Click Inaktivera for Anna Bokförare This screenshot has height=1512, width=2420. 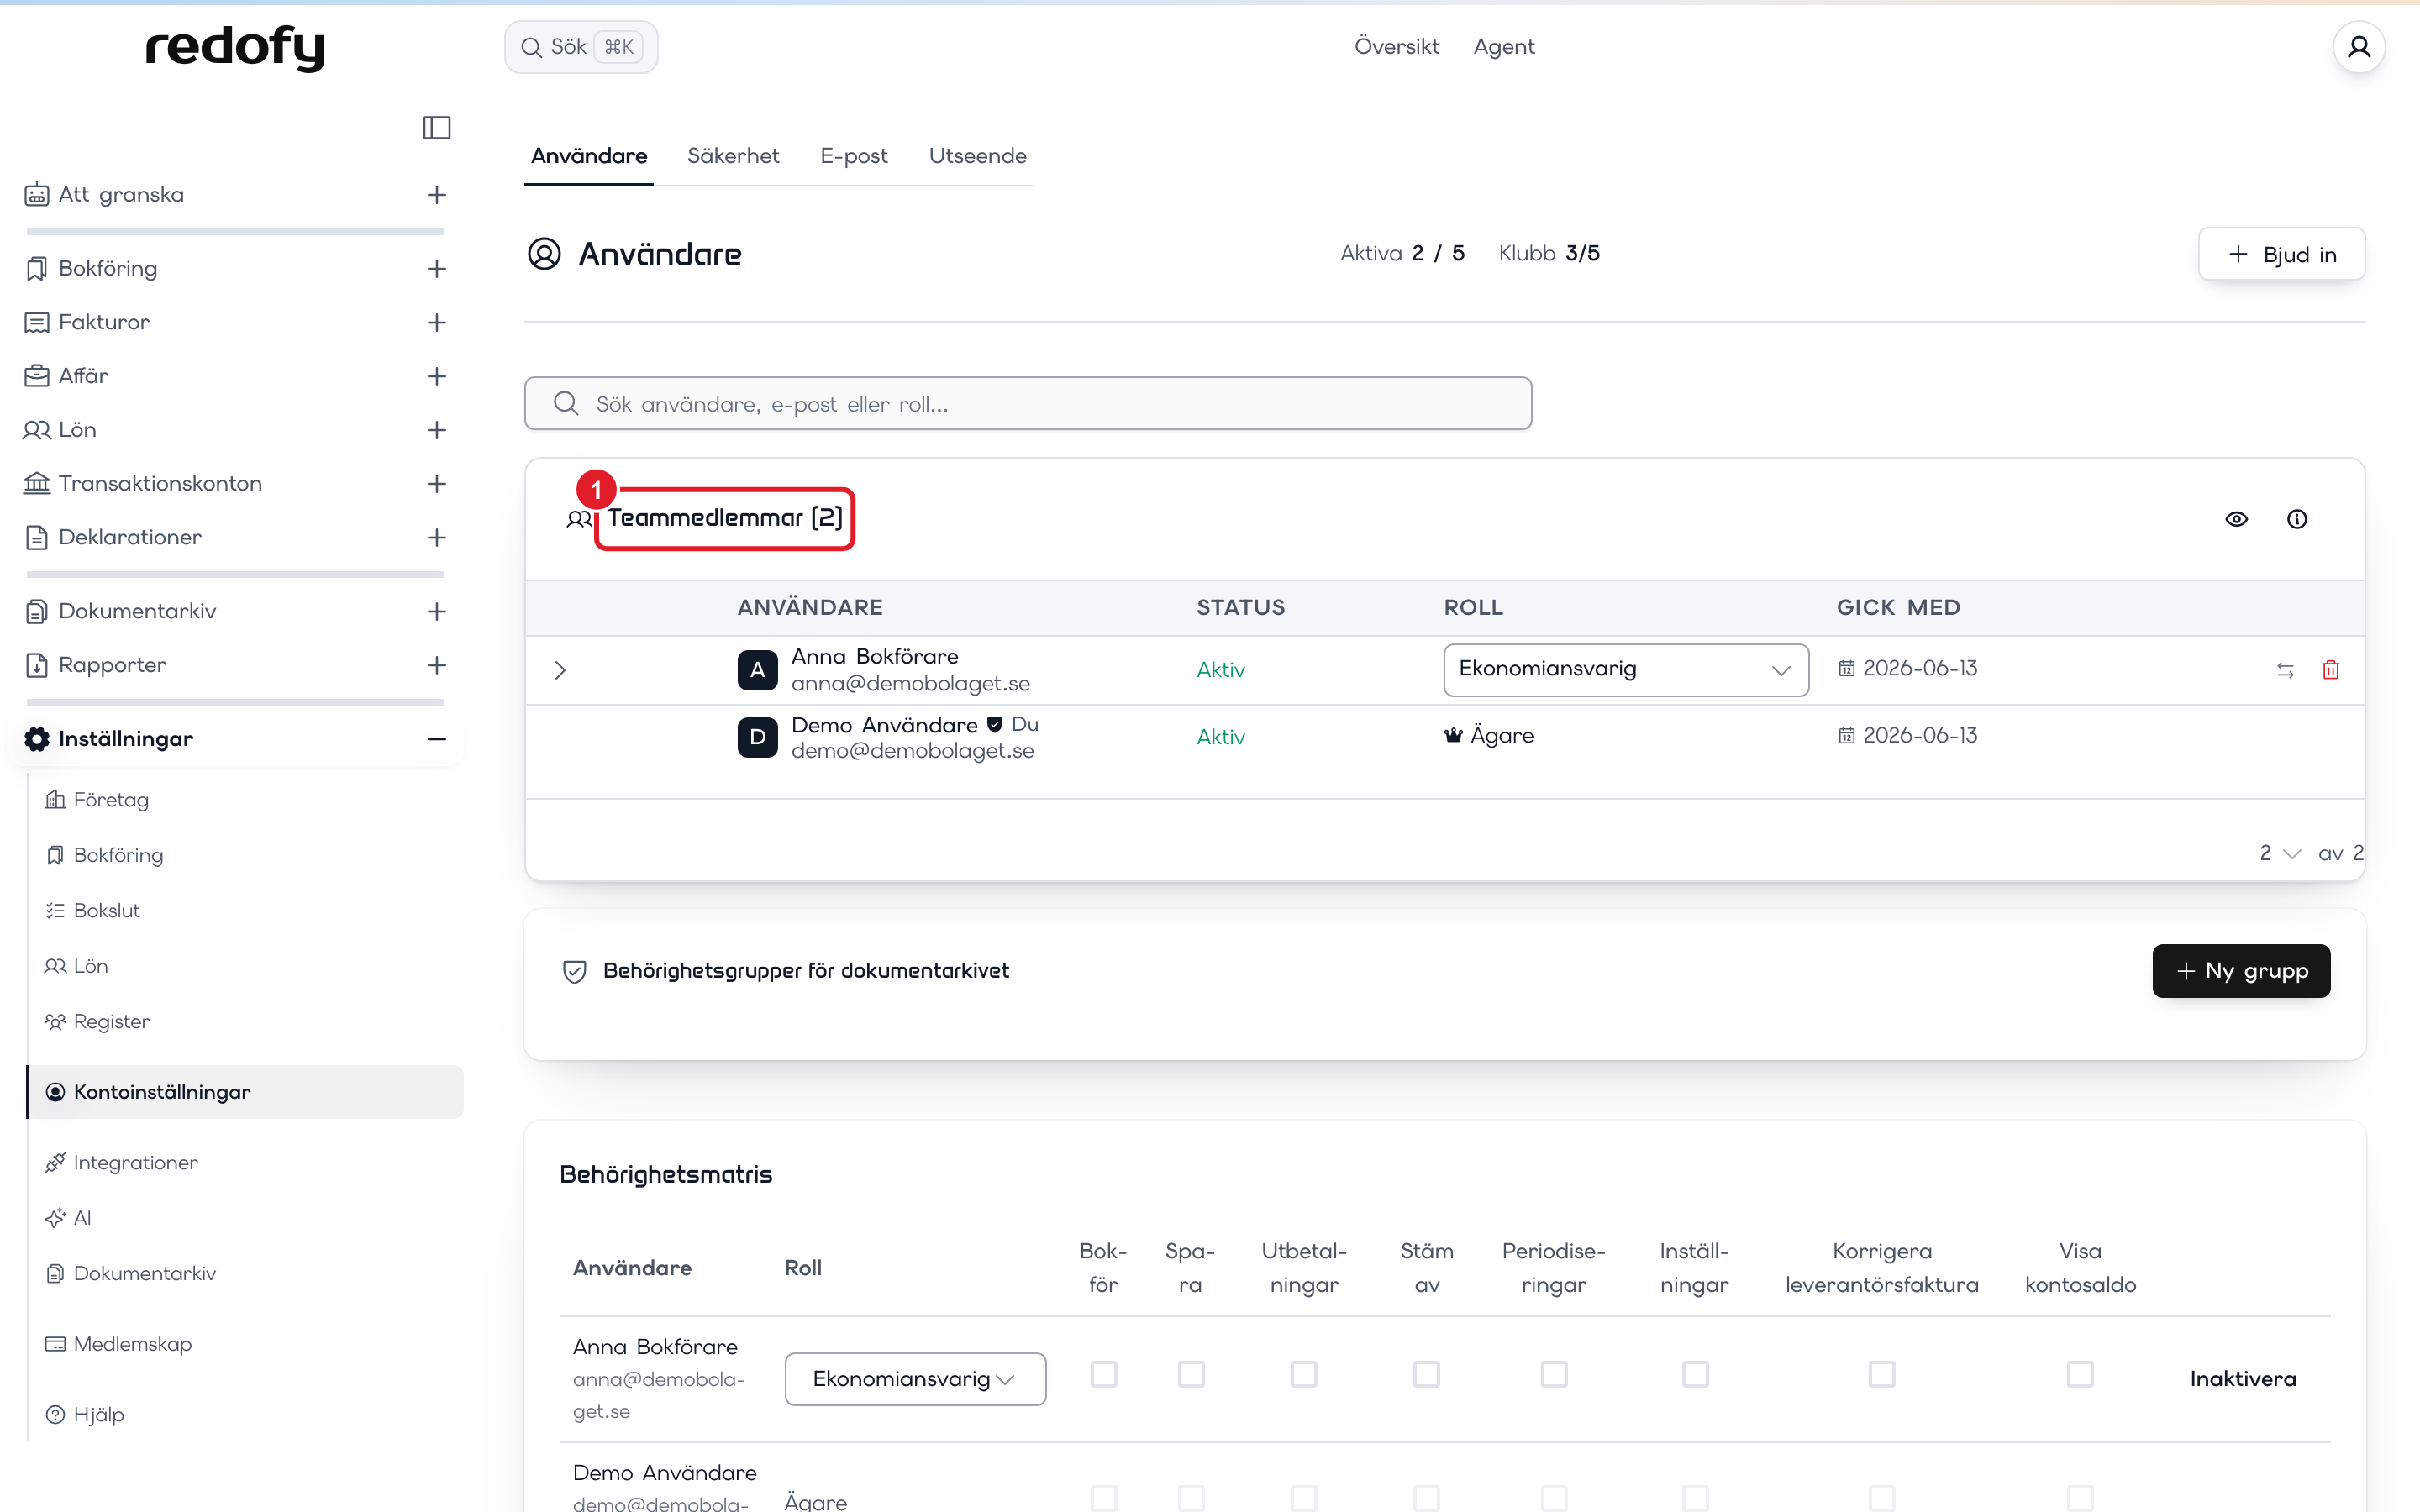click(2242, 1379)
